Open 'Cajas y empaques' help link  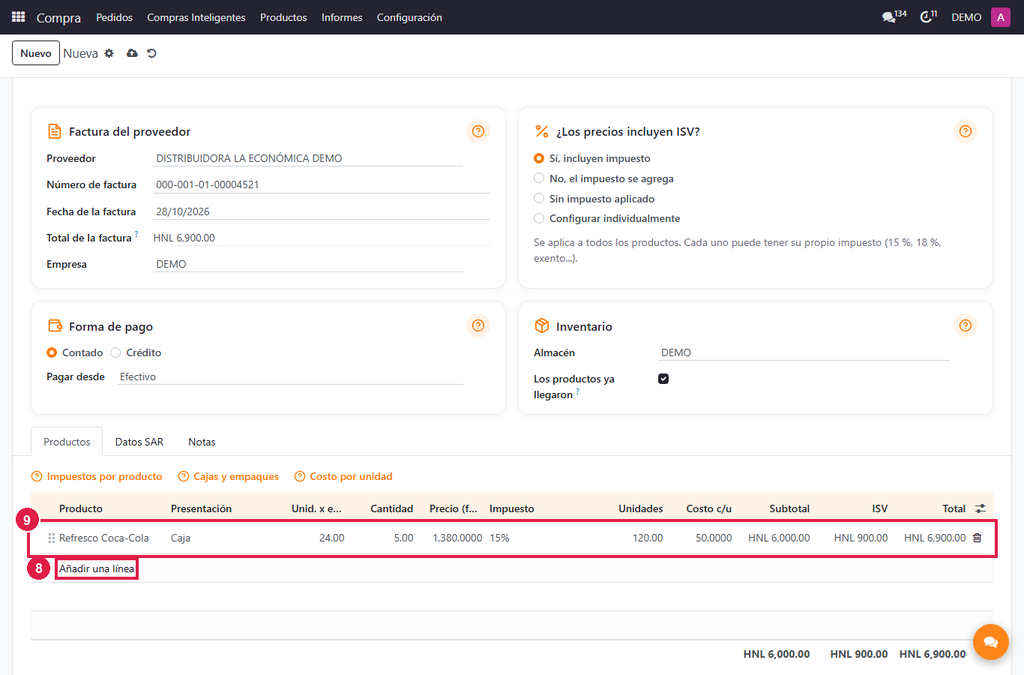pyautogui.click(x=229, y=477)
